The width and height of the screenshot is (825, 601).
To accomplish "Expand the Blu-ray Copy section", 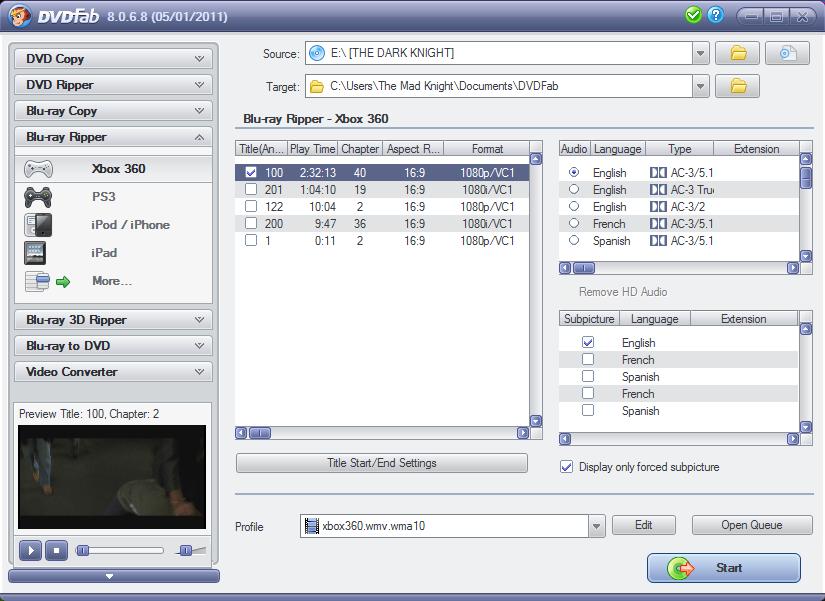I will pyautogui.click(x=113, y=111).
